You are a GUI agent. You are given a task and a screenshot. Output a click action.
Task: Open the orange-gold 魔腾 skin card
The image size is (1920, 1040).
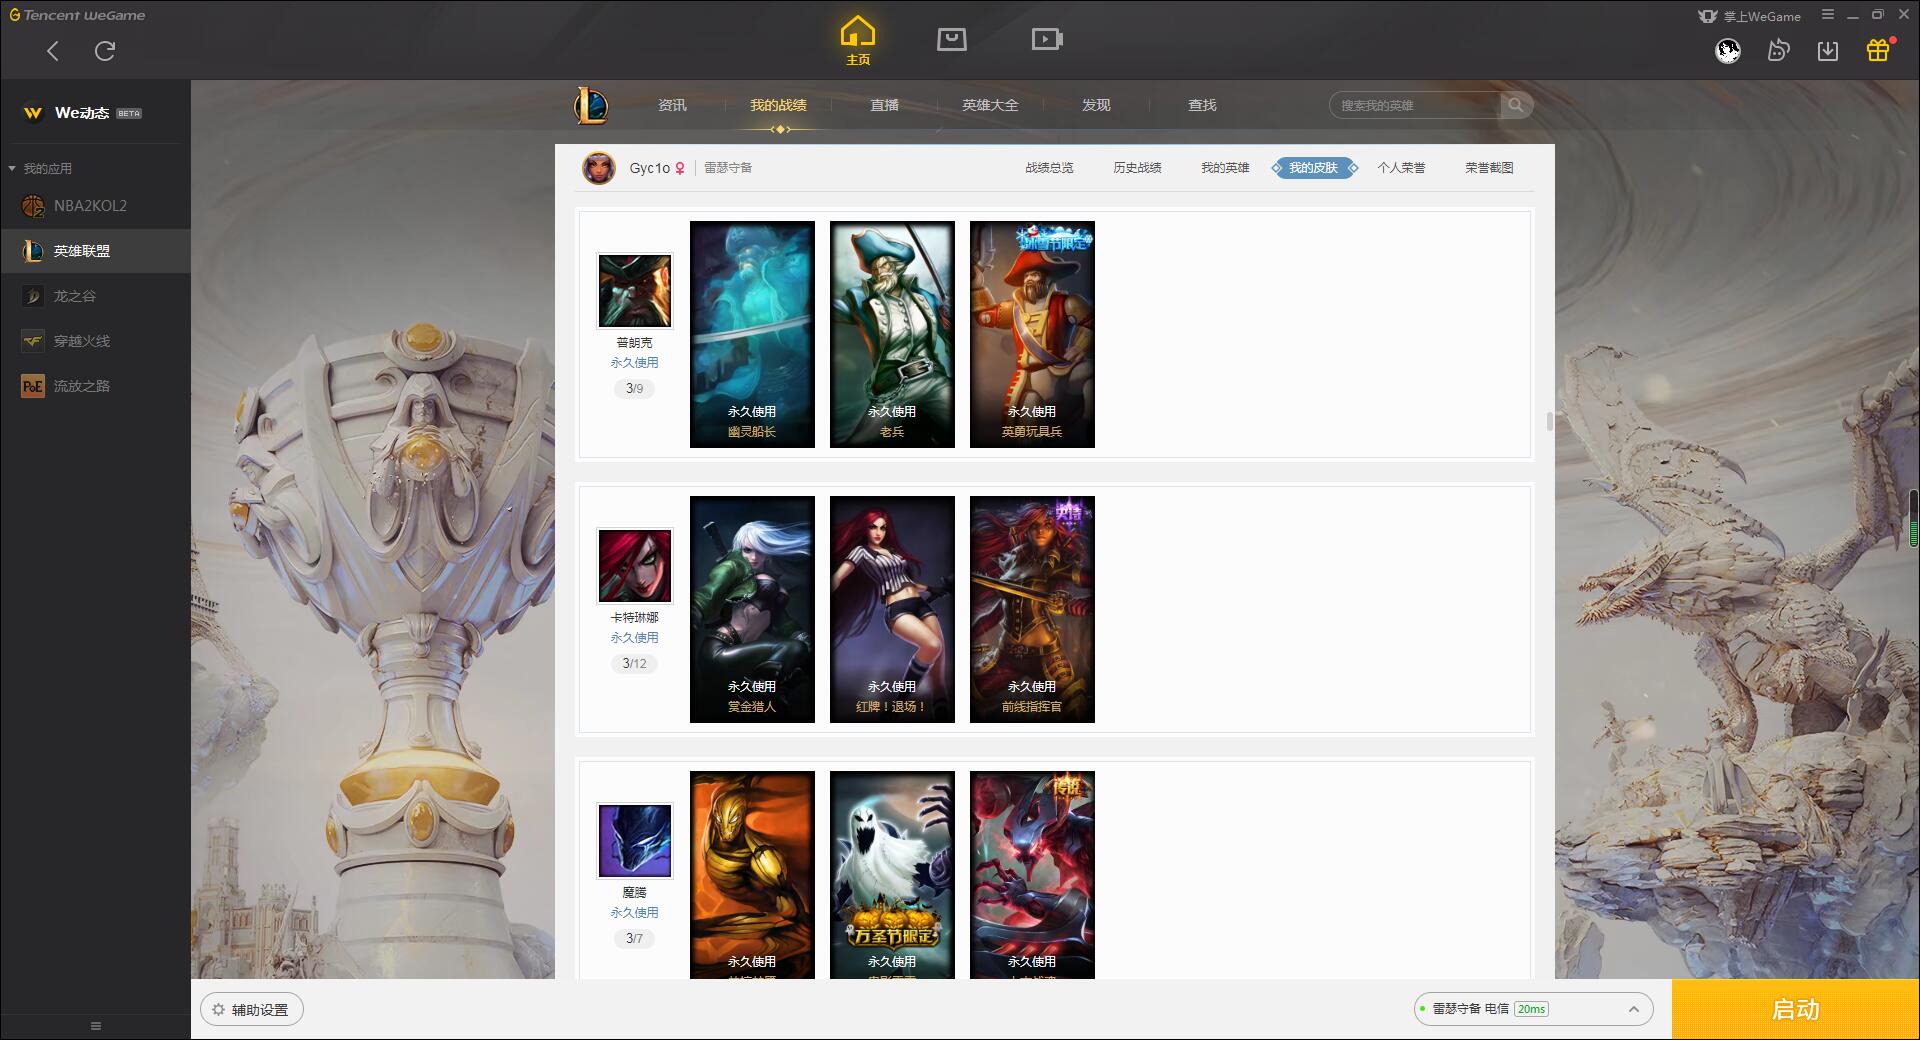(x=752, y=875)
